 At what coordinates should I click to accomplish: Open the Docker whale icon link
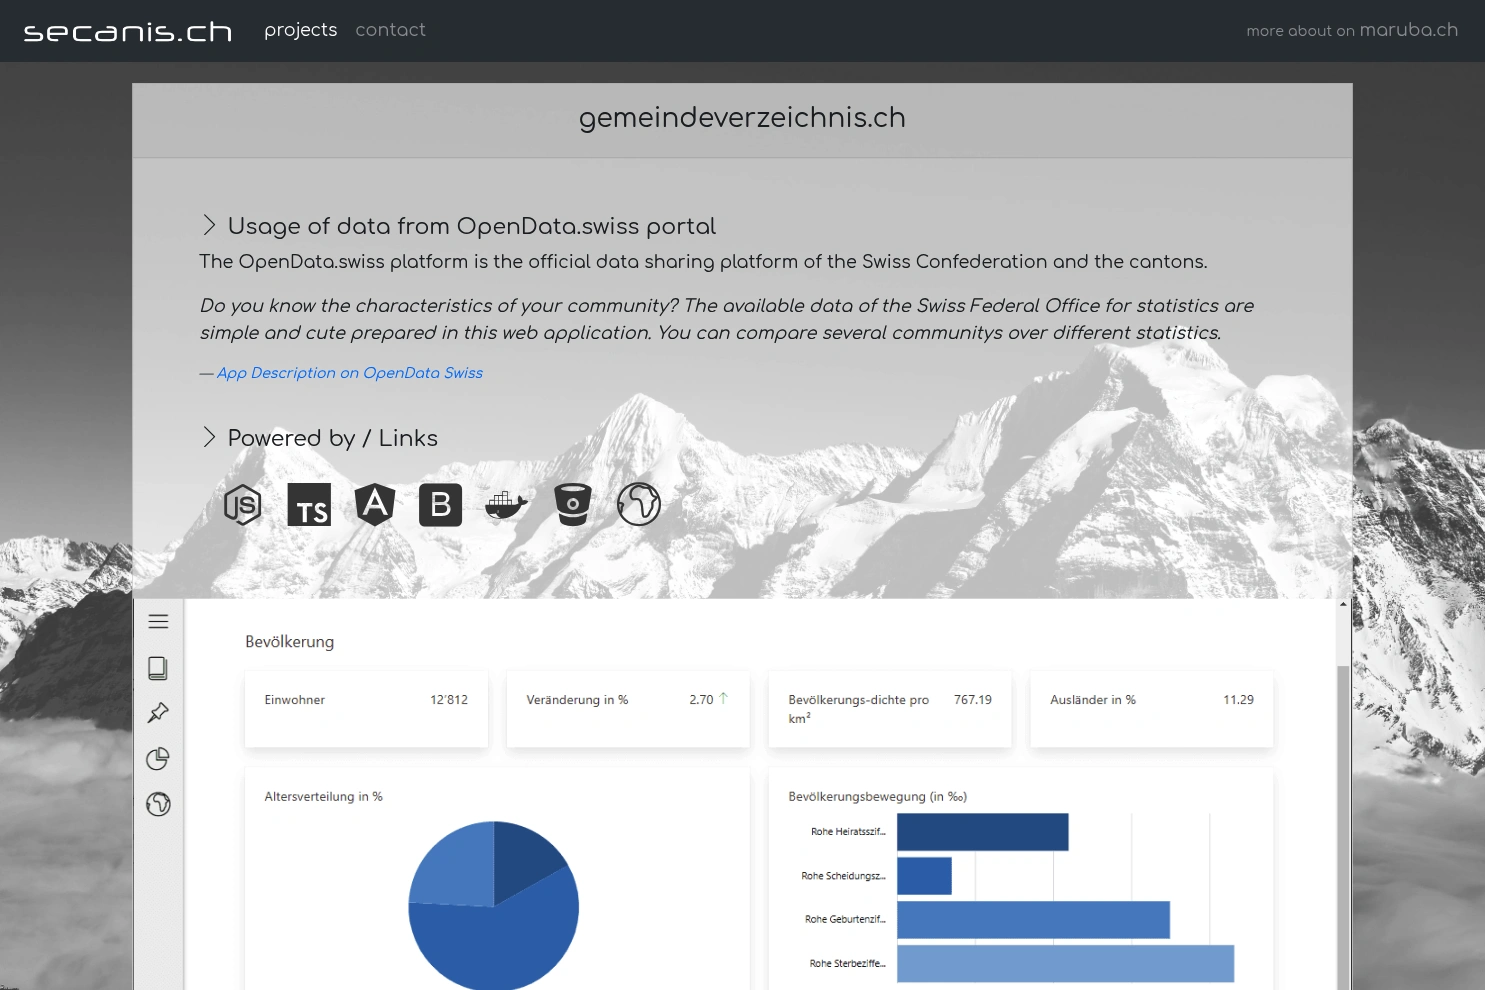pyautogui.click(x=506, y=505)
